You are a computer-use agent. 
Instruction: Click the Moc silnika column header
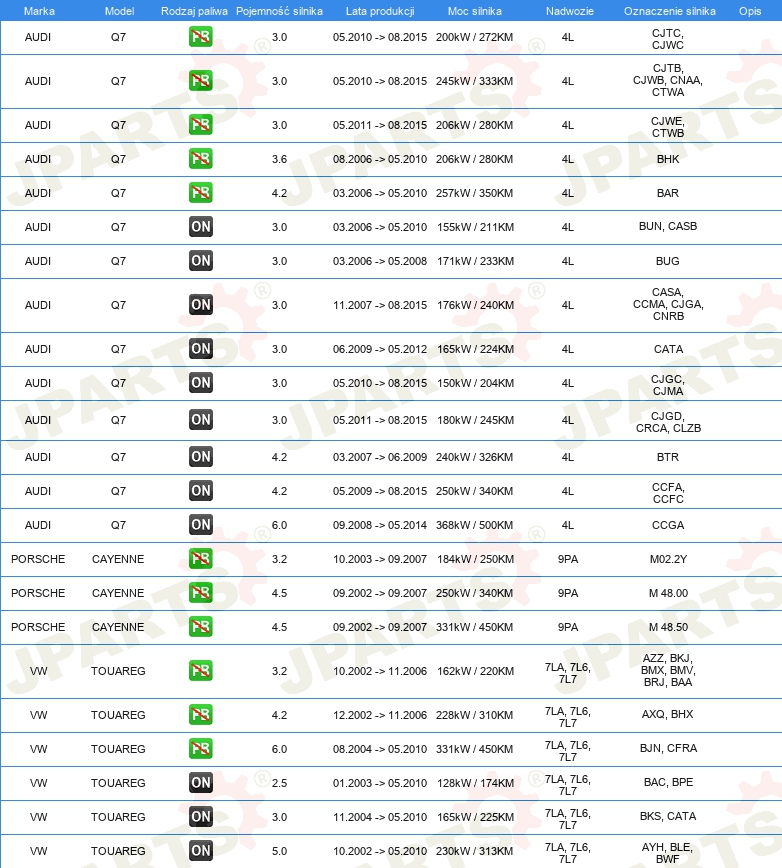point(474,11)
